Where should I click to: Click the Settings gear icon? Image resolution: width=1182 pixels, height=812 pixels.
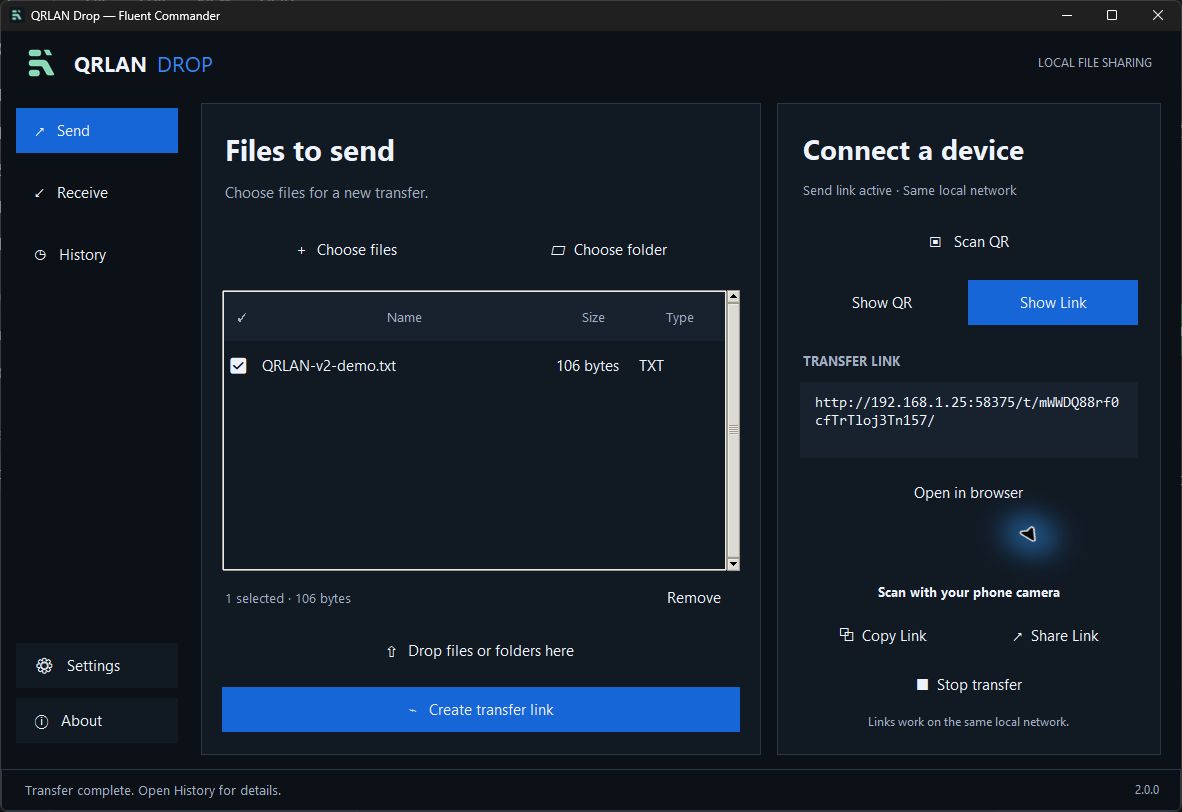click(x=44, y=666)
